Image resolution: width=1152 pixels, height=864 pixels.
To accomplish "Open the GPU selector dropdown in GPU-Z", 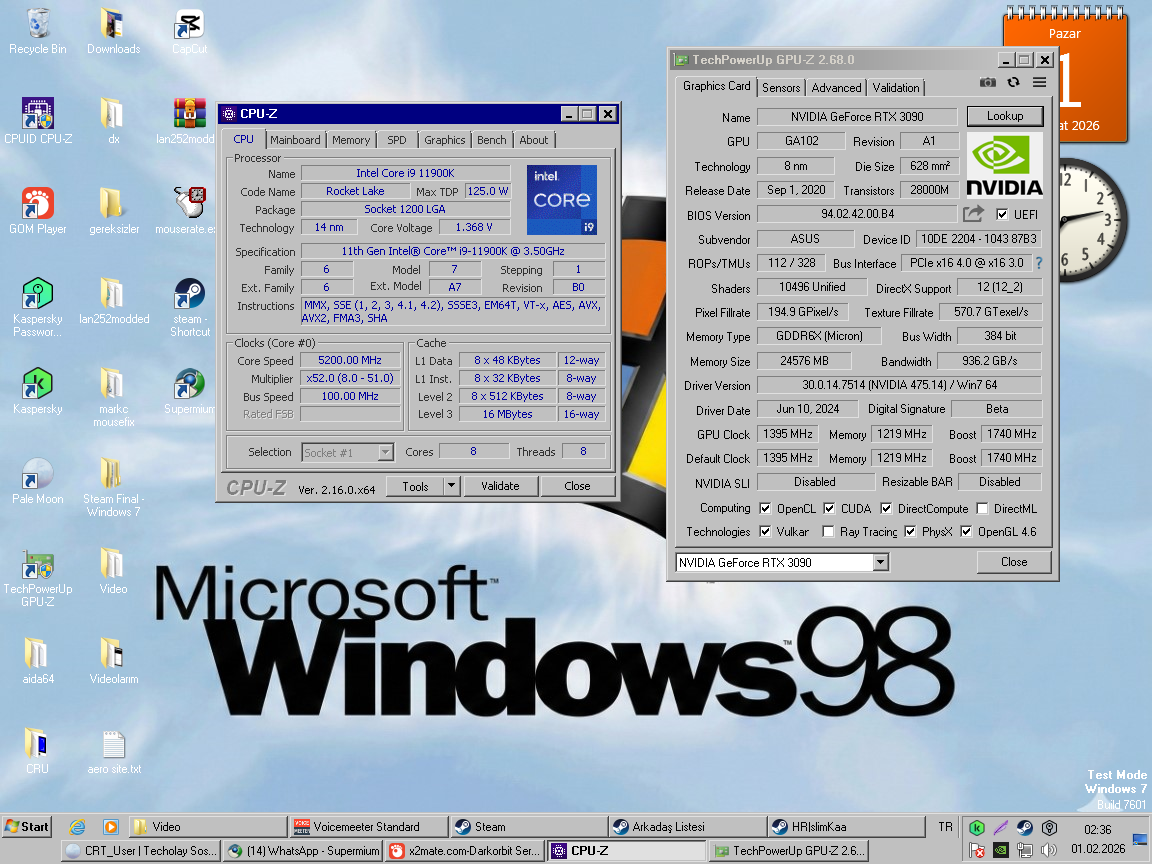I will (x=881, y=563).
